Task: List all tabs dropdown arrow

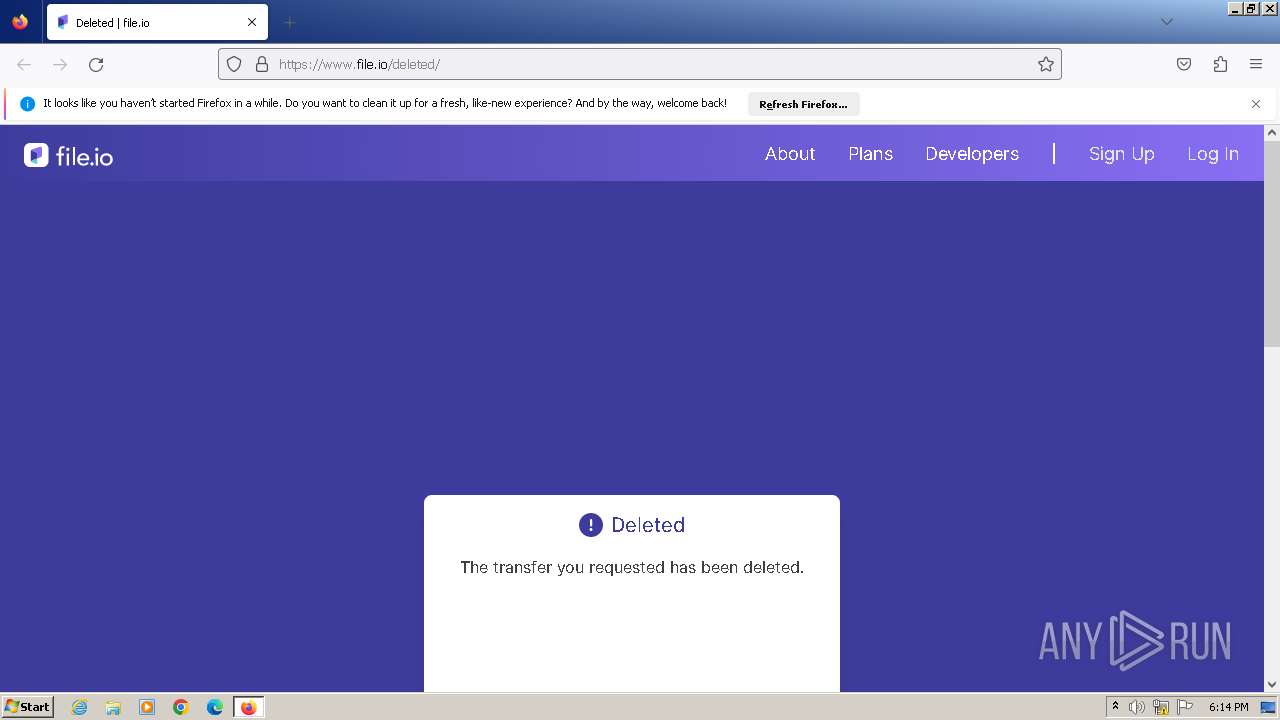Action: tap(1166, 22)
